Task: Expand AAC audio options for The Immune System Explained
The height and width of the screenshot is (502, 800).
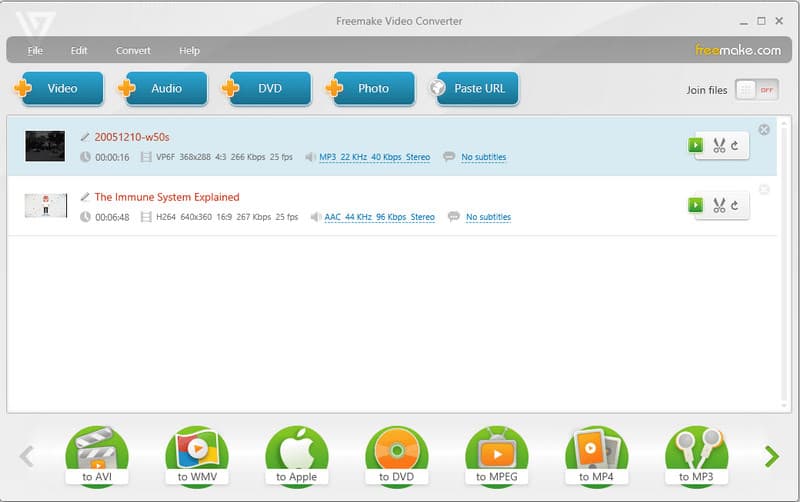Action: tap(379, 217)
